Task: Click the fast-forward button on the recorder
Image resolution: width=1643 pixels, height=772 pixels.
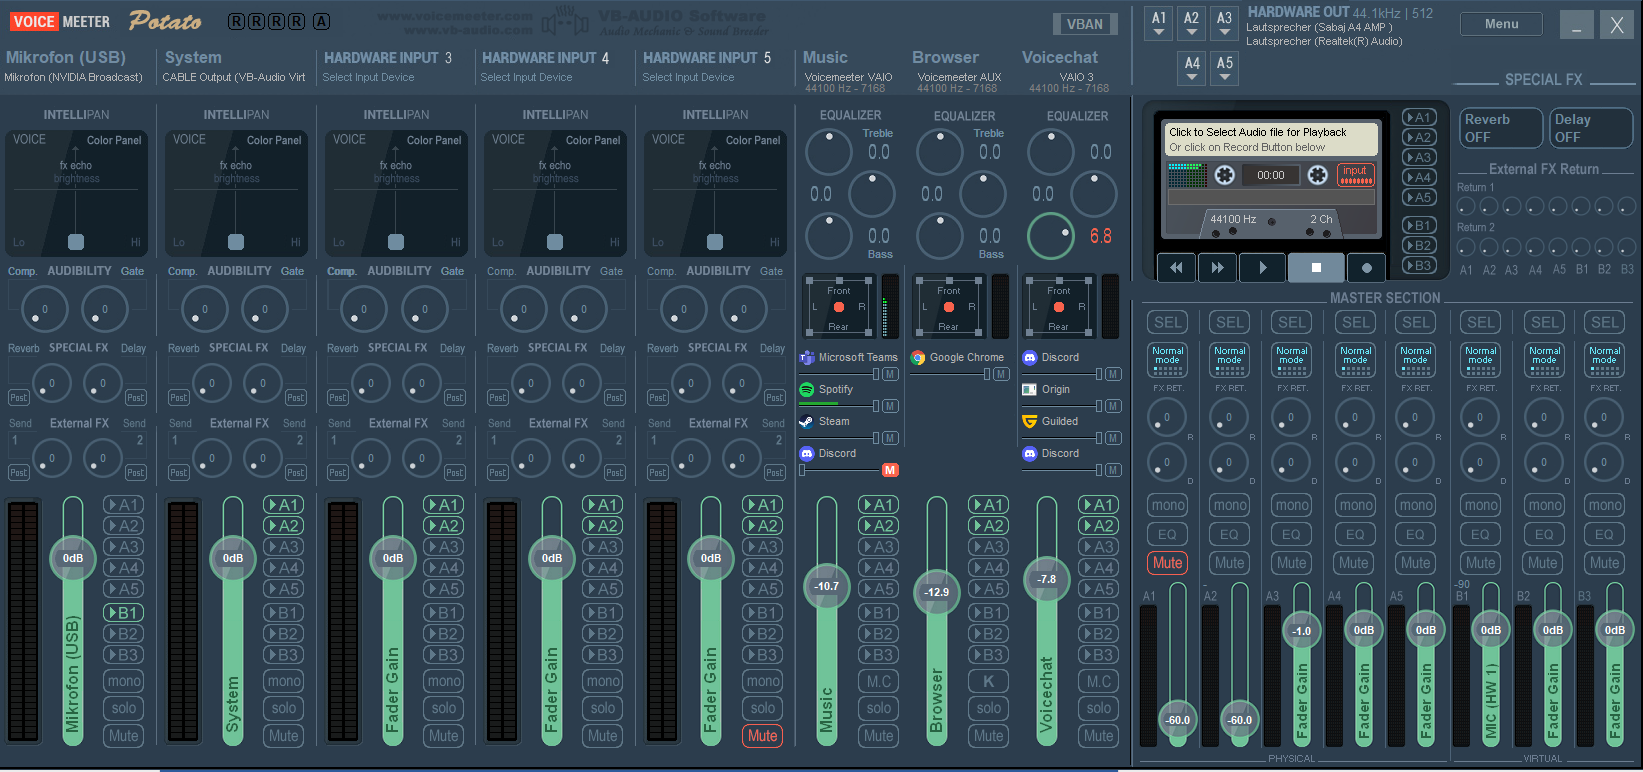Action: [1217, 267]
